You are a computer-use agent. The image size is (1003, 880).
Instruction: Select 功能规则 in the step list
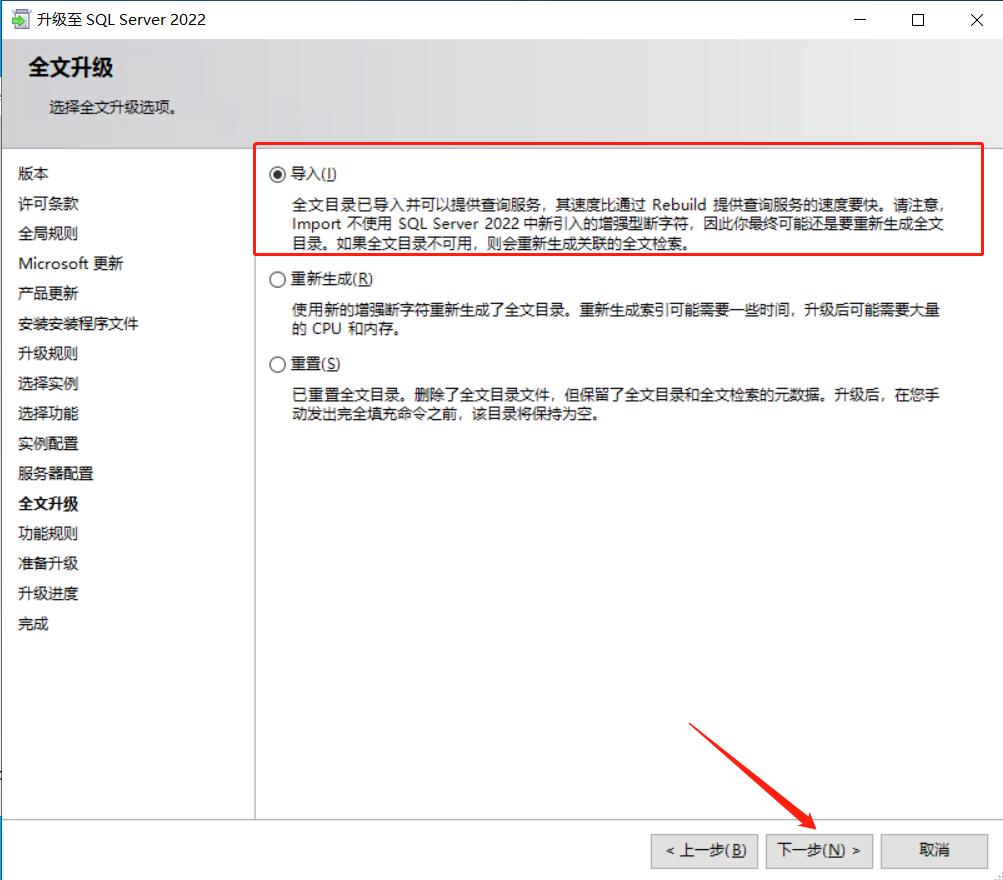tap(48, 533)
